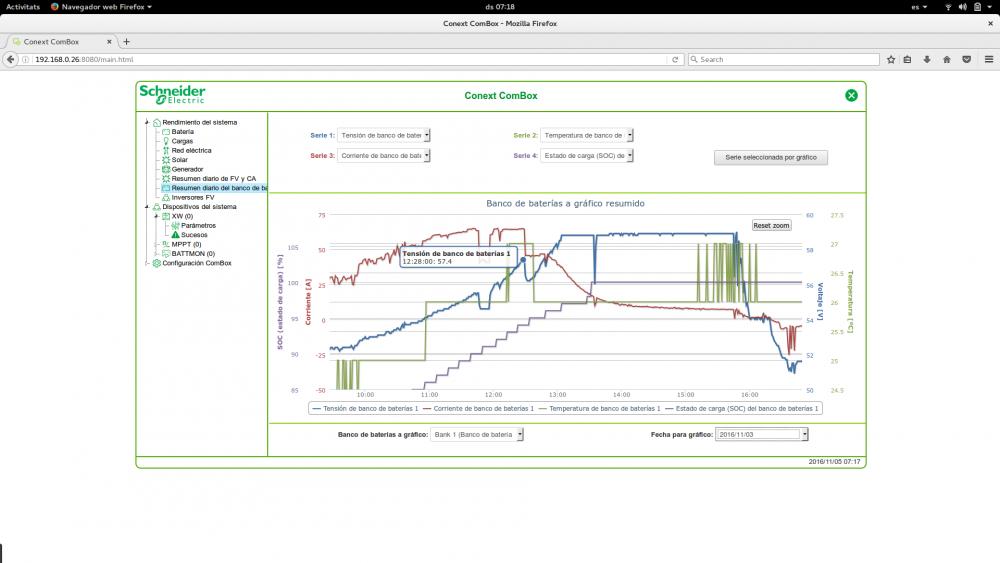Reload the page with the refresh icon
The height and width of the screenshot is (563, 1000).
tap(675, 59)
